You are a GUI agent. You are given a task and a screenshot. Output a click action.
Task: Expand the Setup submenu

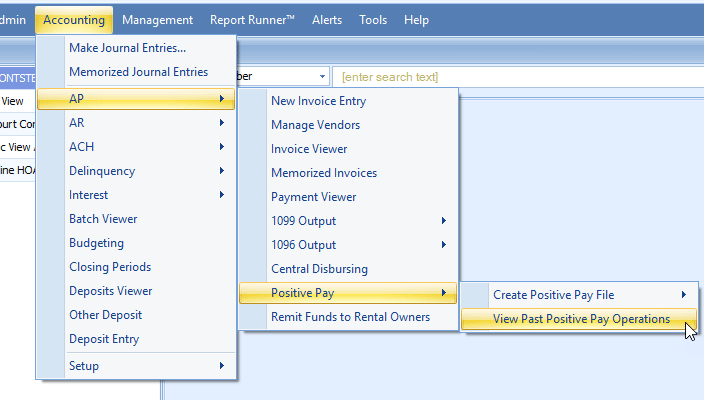[x=136, y=366]
